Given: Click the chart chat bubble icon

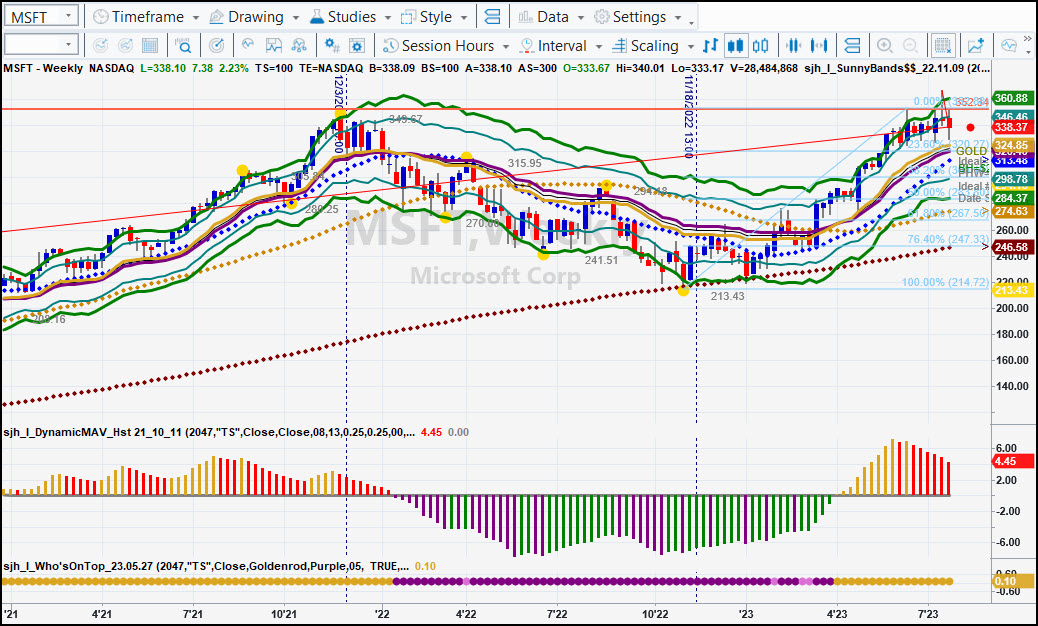Looking at the screenshot, I should coord(1009,46).
